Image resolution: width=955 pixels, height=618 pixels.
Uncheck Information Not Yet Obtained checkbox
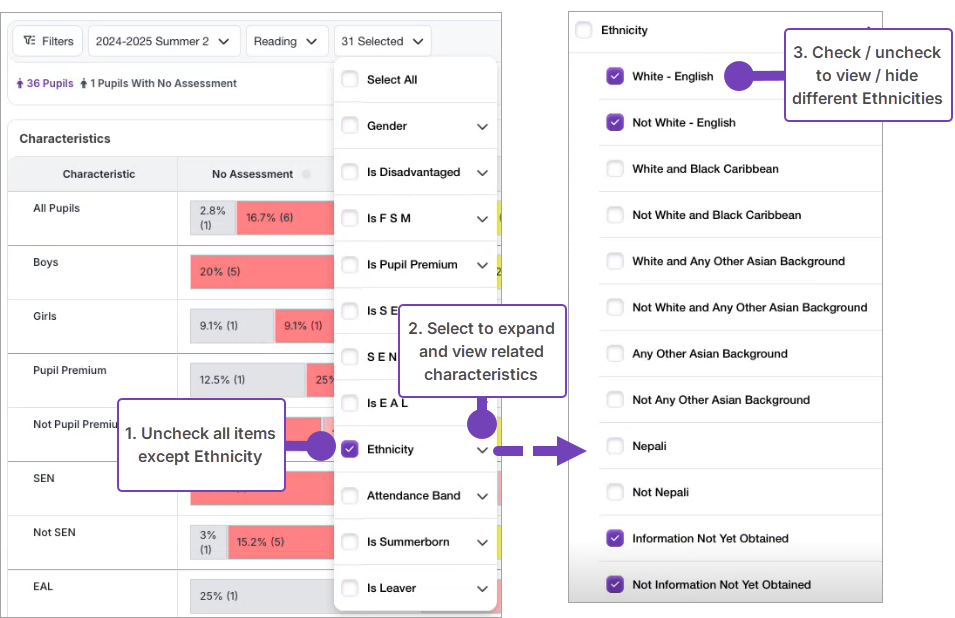pyautogui.click(x=615, y=538)
